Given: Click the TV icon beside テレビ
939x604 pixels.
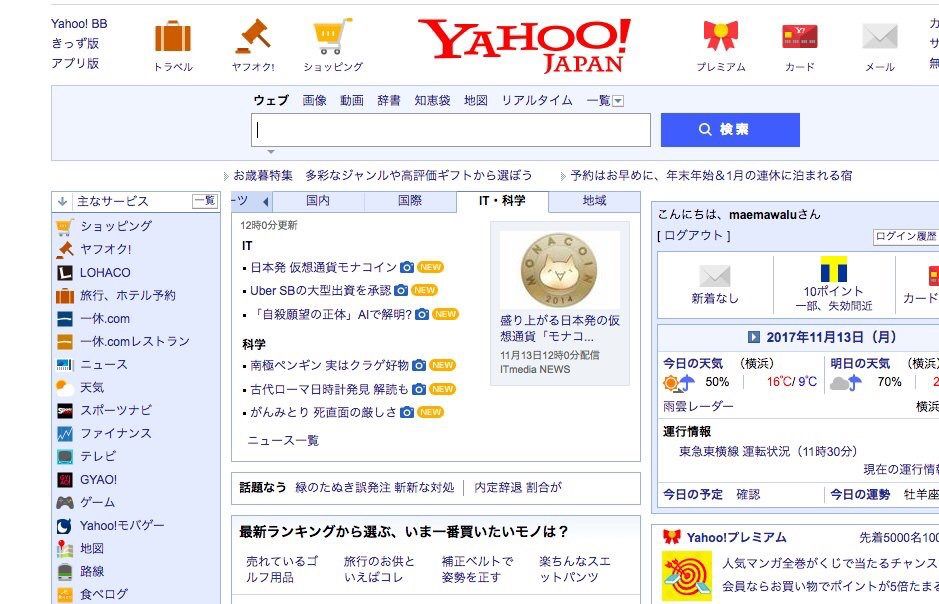Looking at the screenshot, I should tap(65, 457).
